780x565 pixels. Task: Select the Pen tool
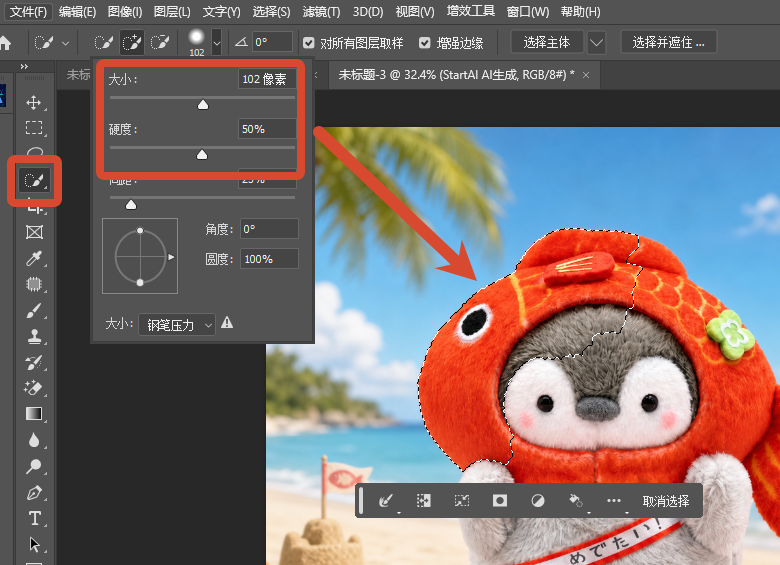34,493
